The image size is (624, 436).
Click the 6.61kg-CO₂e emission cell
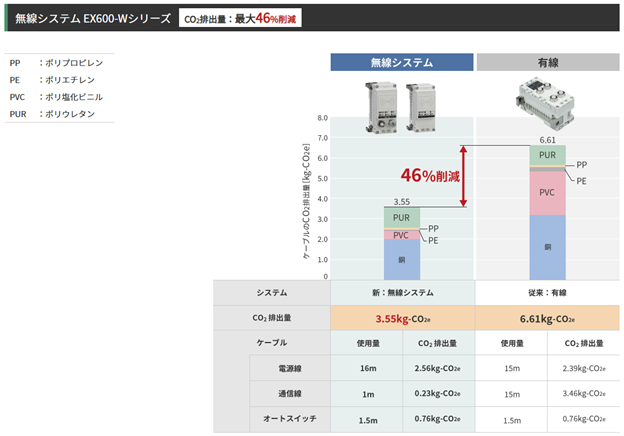tap(546, 318)
